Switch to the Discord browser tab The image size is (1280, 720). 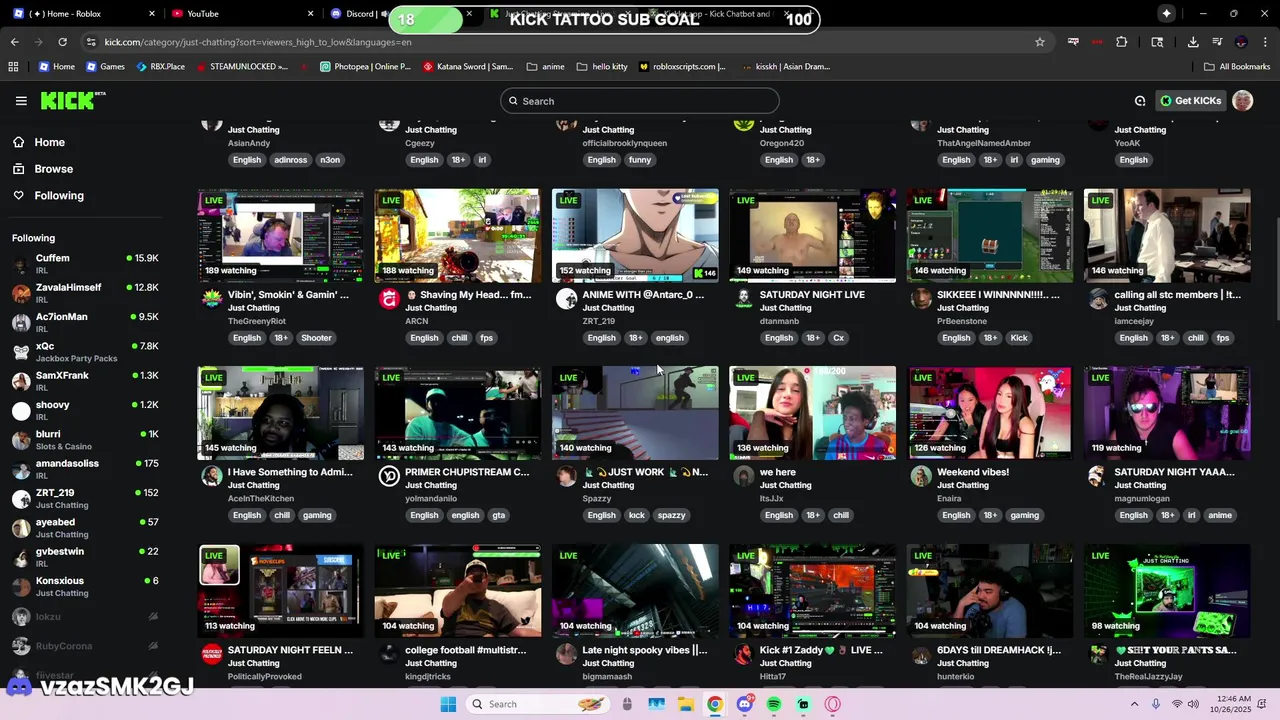coord(358,14)
